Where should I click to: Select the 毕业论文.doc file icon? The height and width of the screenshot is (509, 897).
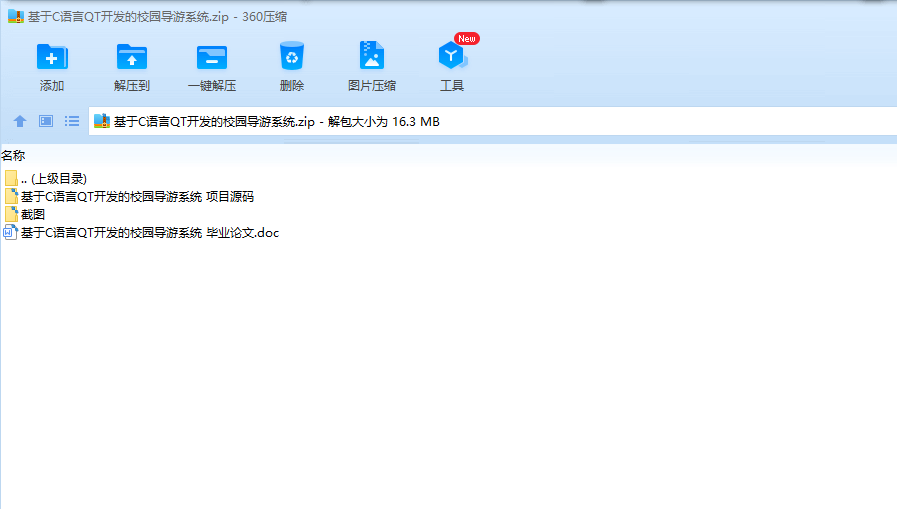[x=10, y=232]
